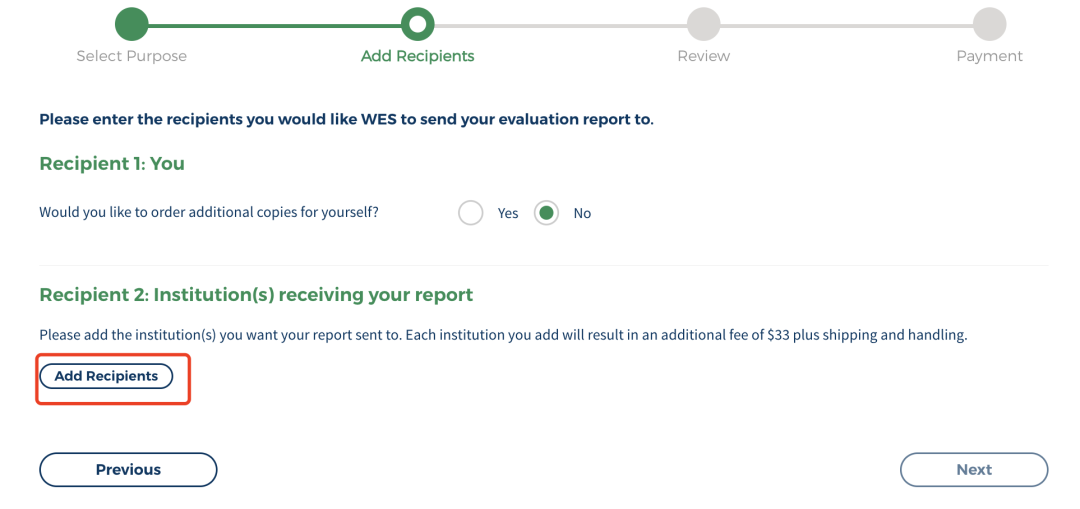Continue with the Next button
This screenshot has width=1080, height=509.
point(974,470)
